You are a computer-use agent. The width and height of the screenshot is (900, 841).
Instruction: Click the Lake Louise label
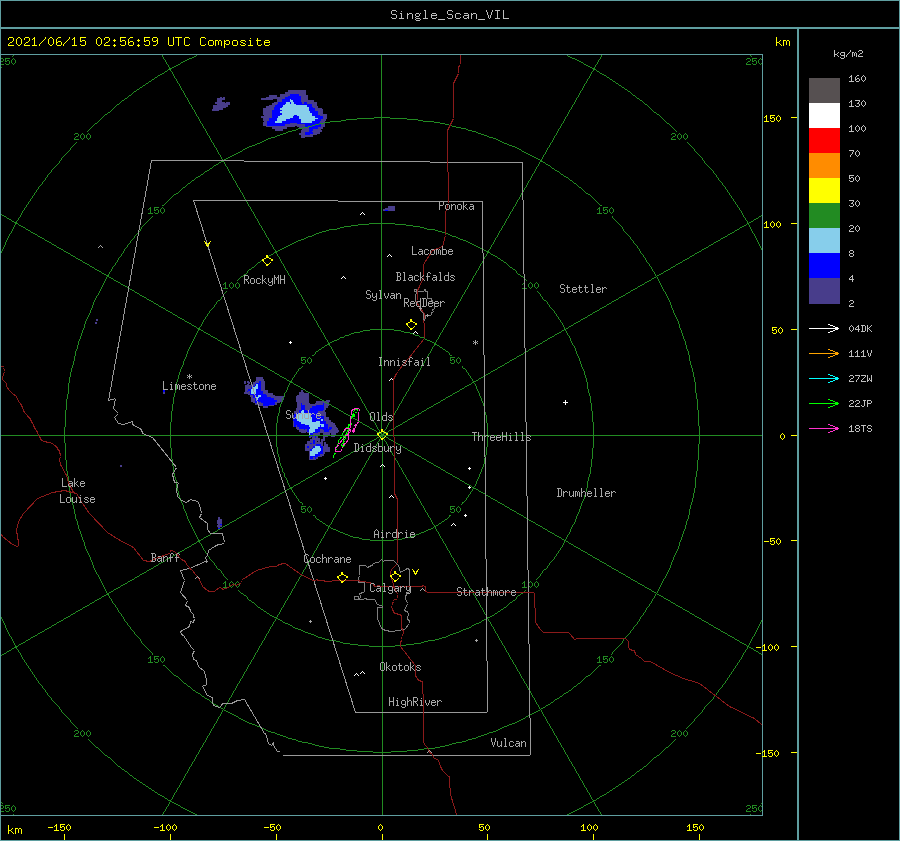(x=77, y=491)
